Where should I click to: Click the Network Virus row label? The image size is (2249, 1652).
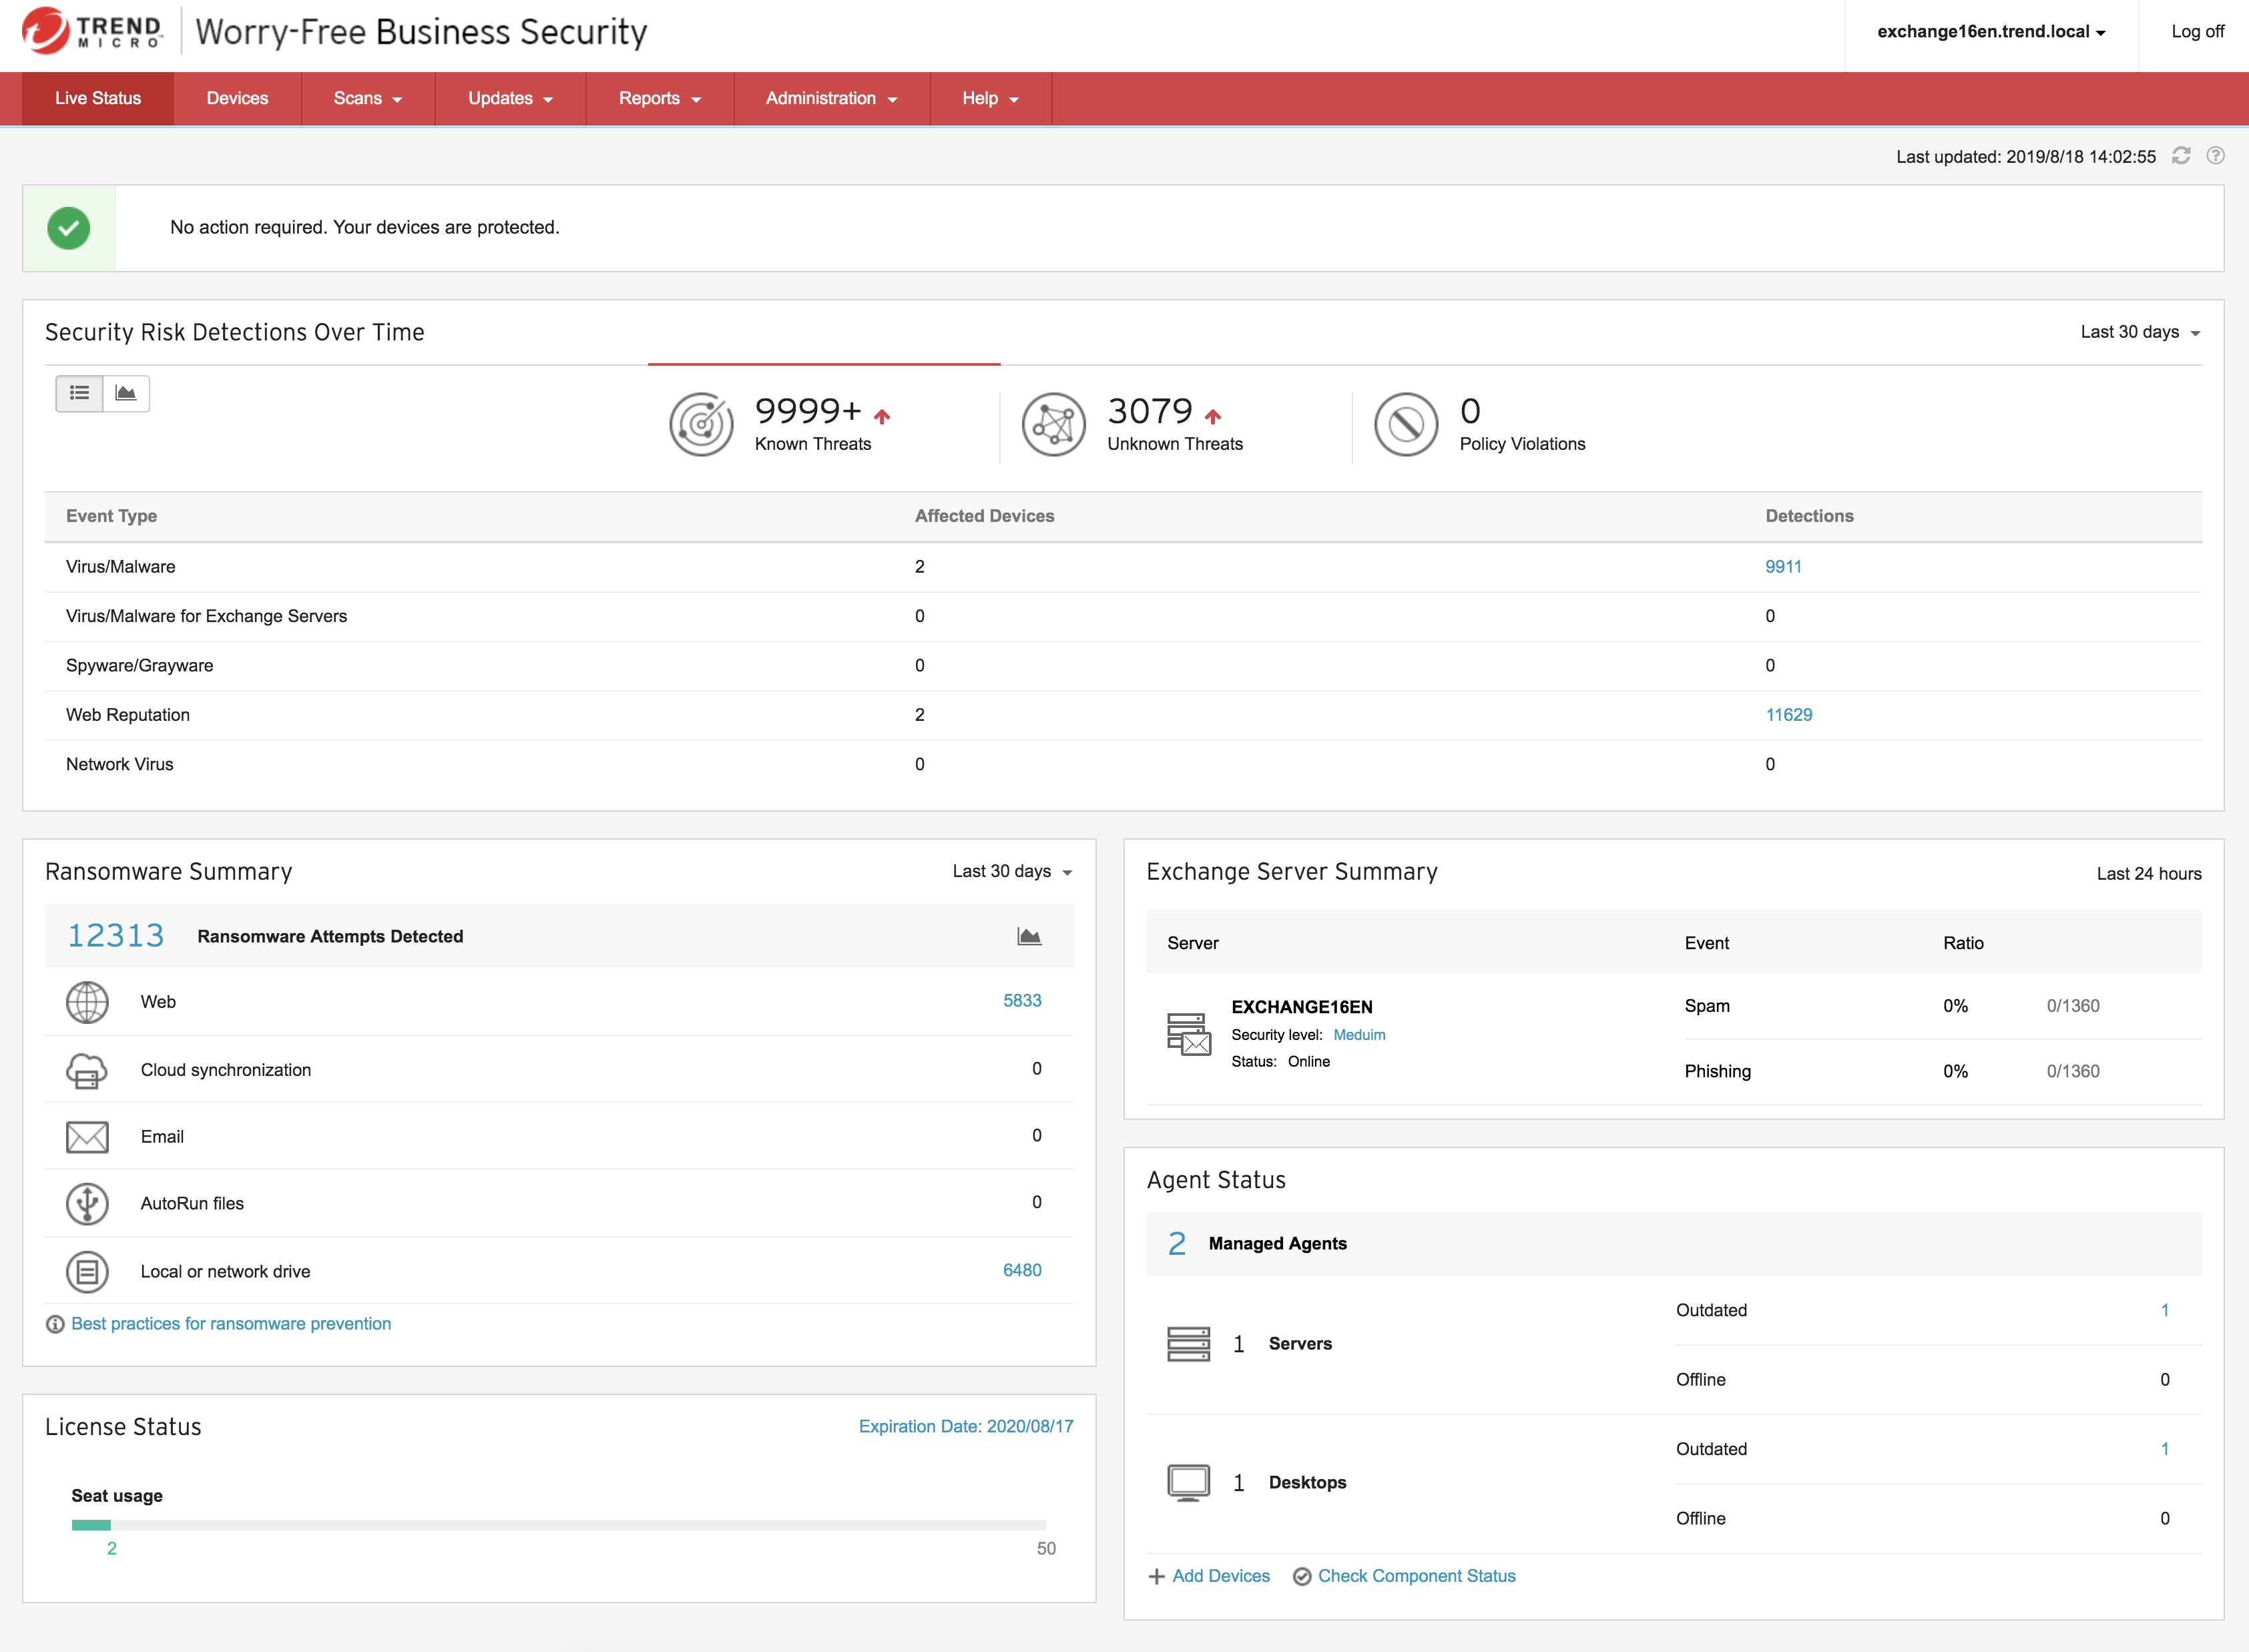(120, 765)
